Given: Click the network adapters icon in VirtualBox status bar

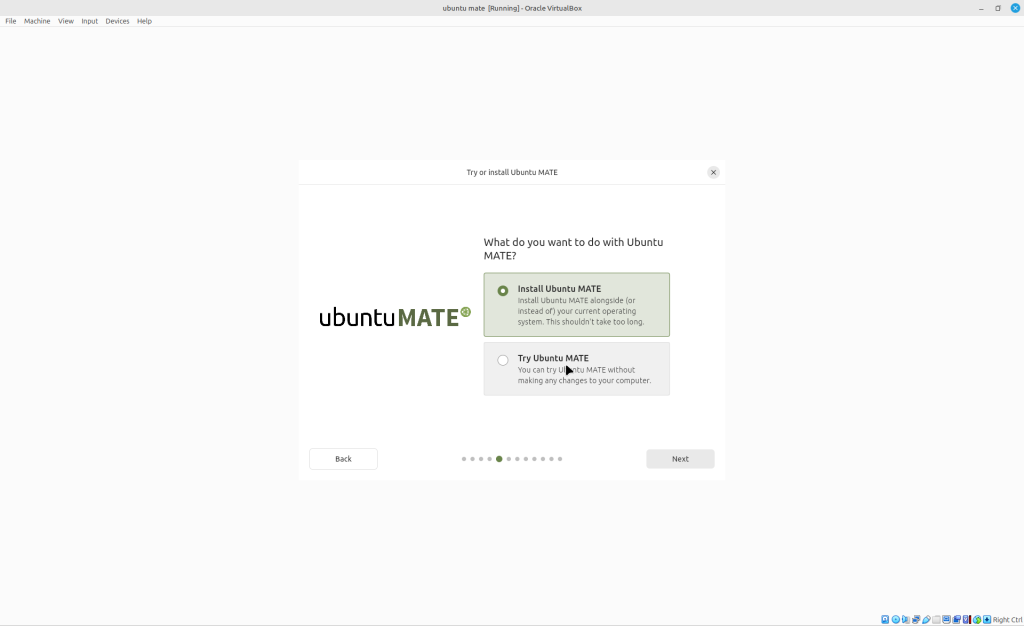Looking at the screenshot, I should 916,619.
